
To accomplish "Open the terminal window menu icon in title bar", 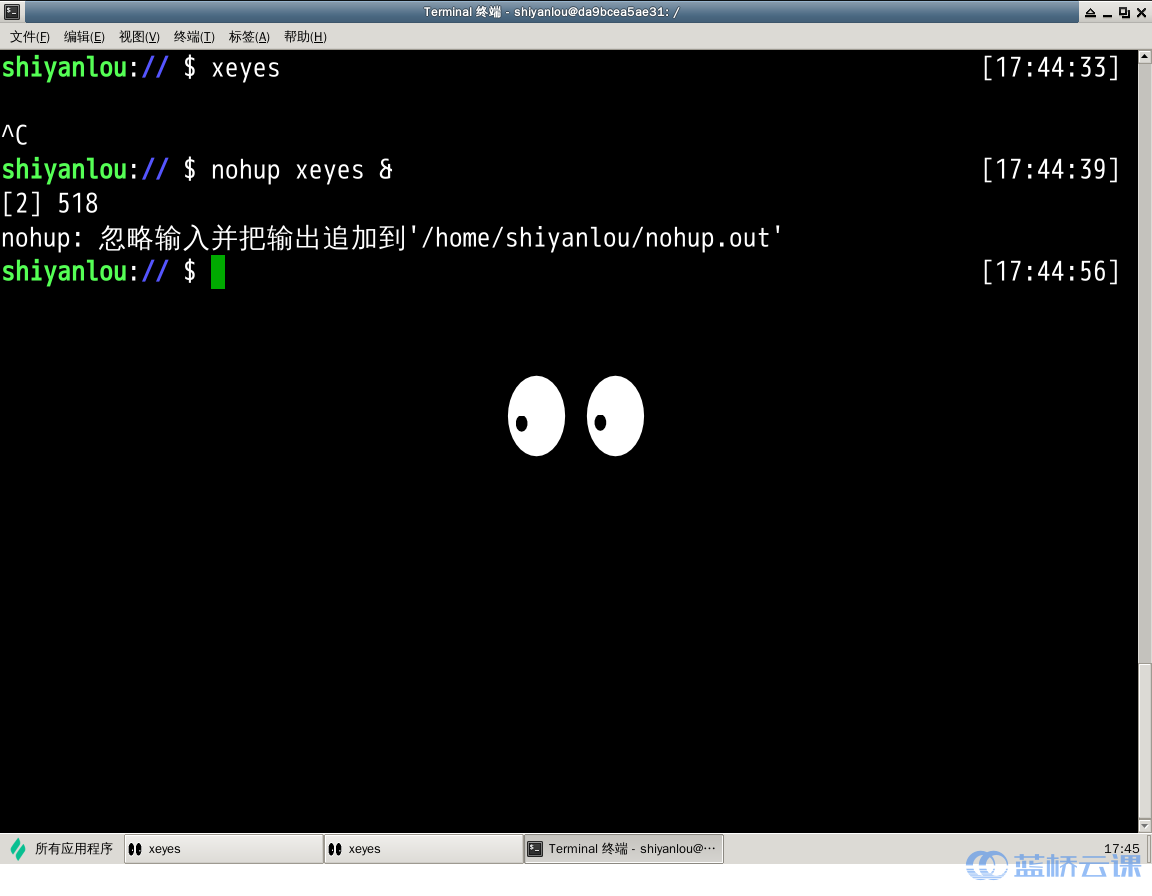I will pyautogui.click(x=11, y=12).
